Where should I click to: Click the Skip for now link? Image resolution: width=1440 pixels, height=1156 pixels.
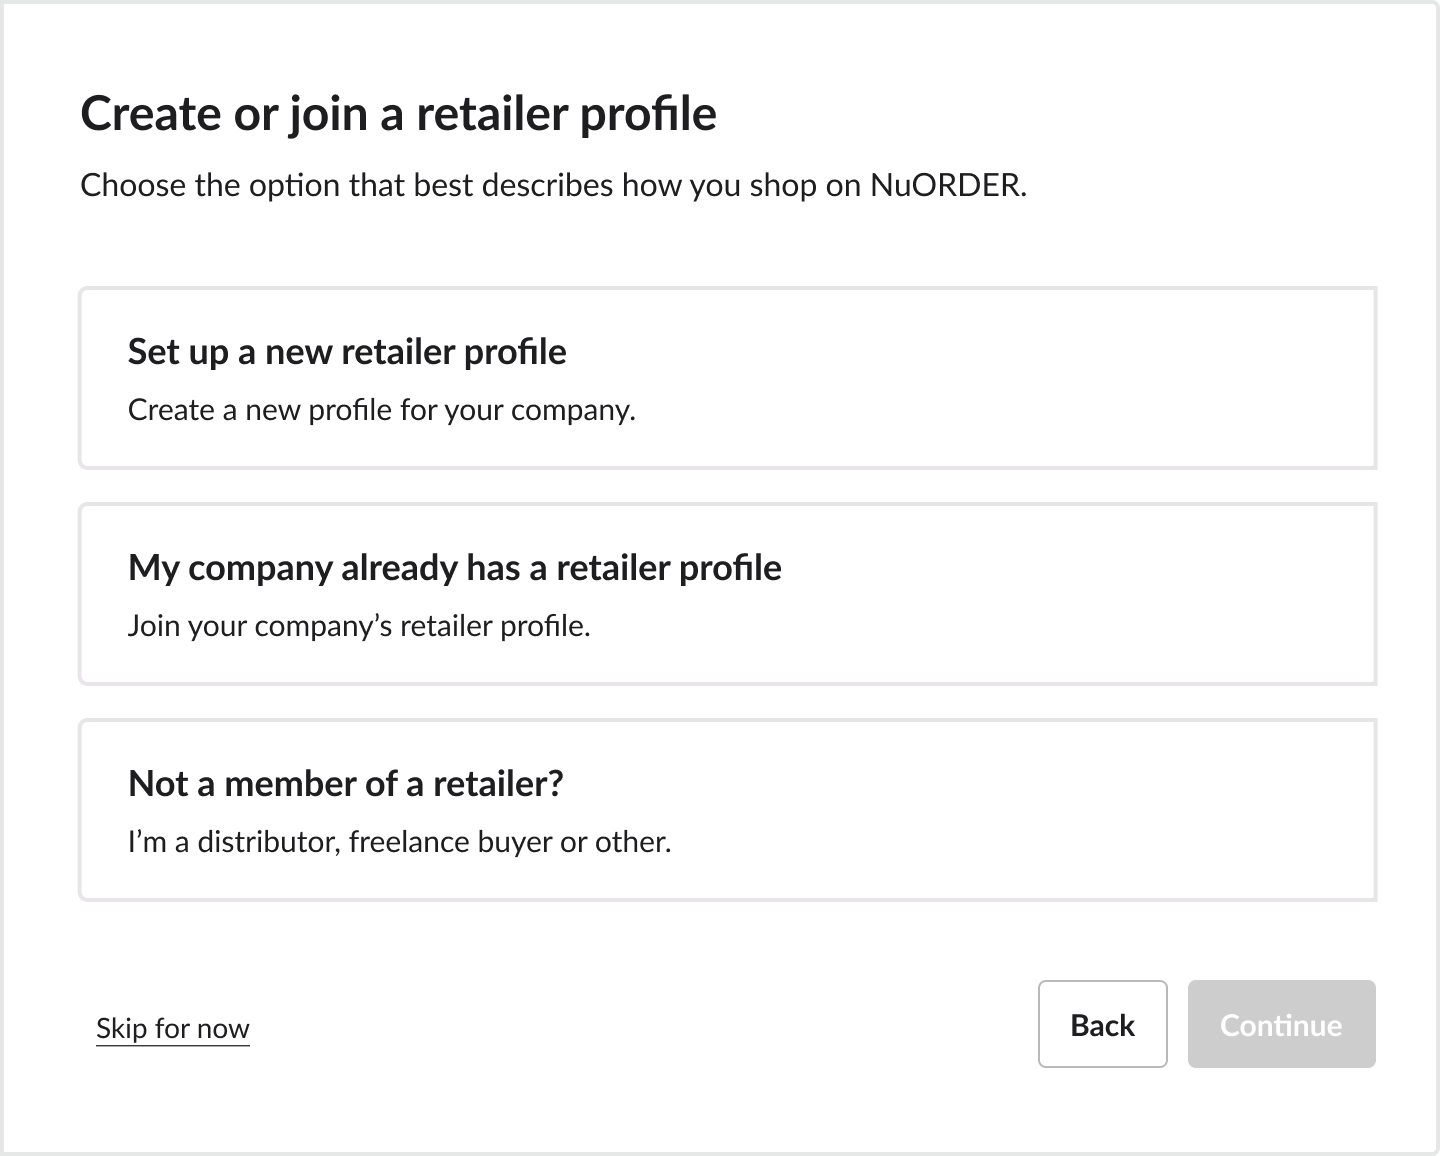tap(172, 1028)
